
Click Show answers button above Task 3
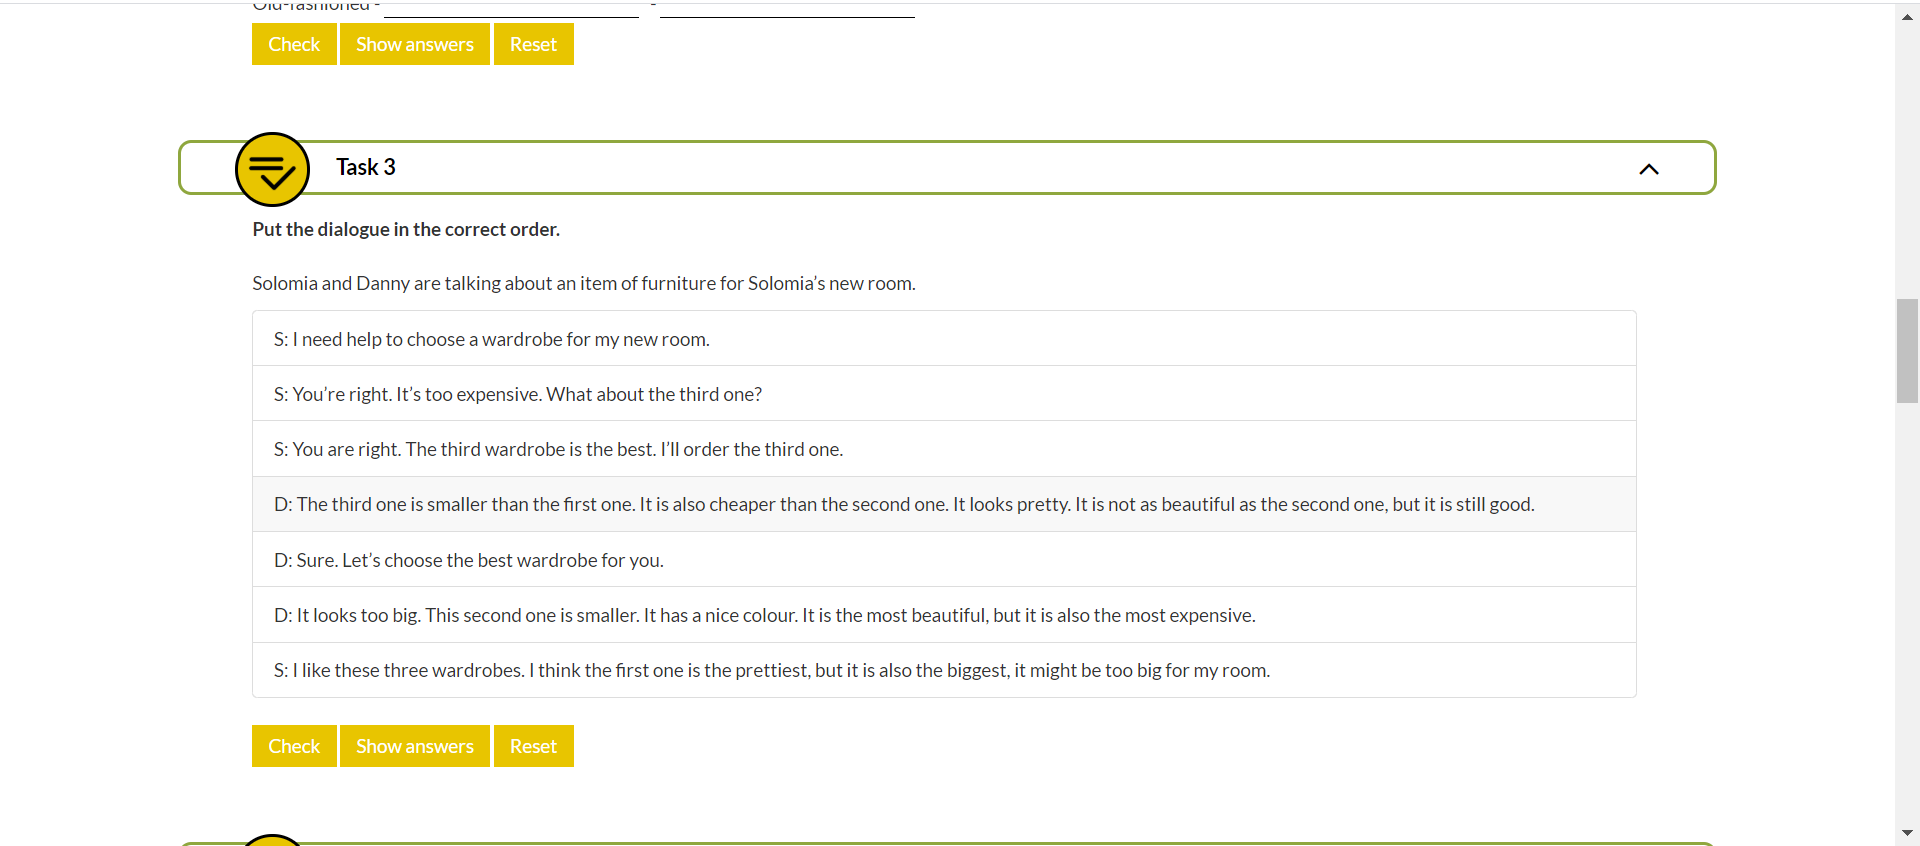(415, 44)
